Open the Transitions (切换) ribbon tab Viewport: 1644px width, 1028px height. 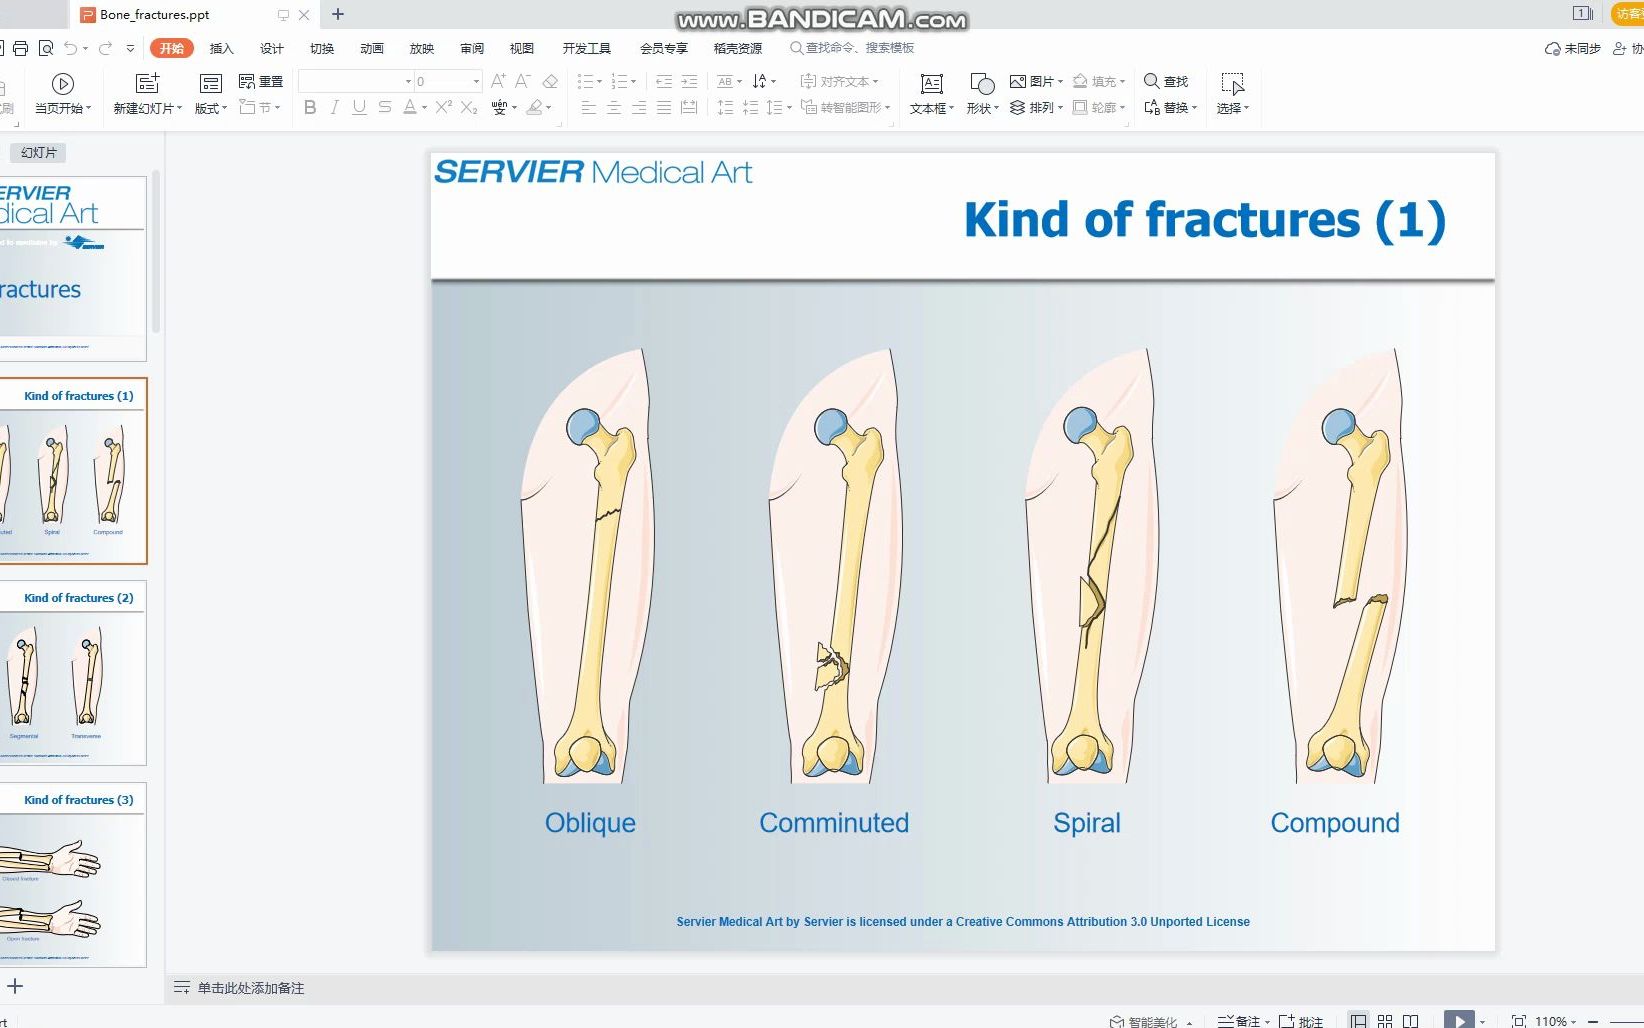(321, 48)
